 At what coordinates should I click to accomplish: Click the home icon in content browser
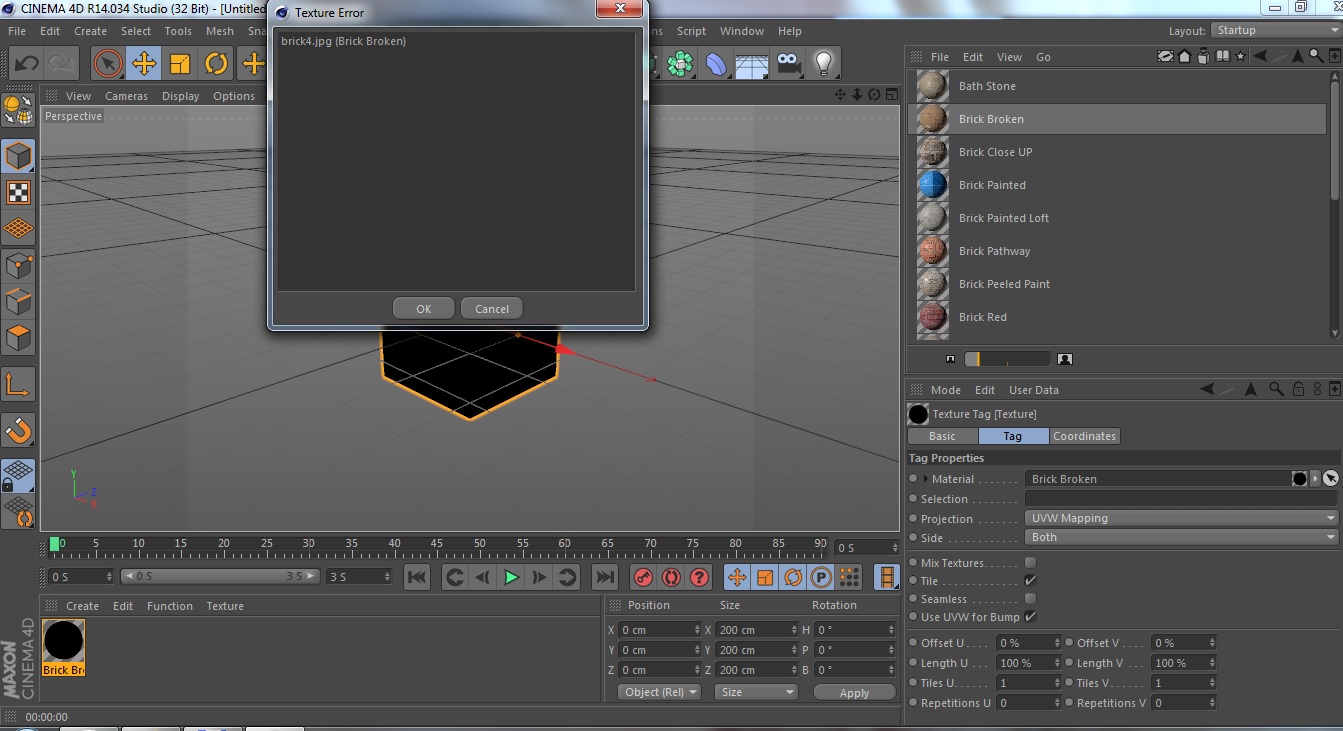coord(1185,56)
